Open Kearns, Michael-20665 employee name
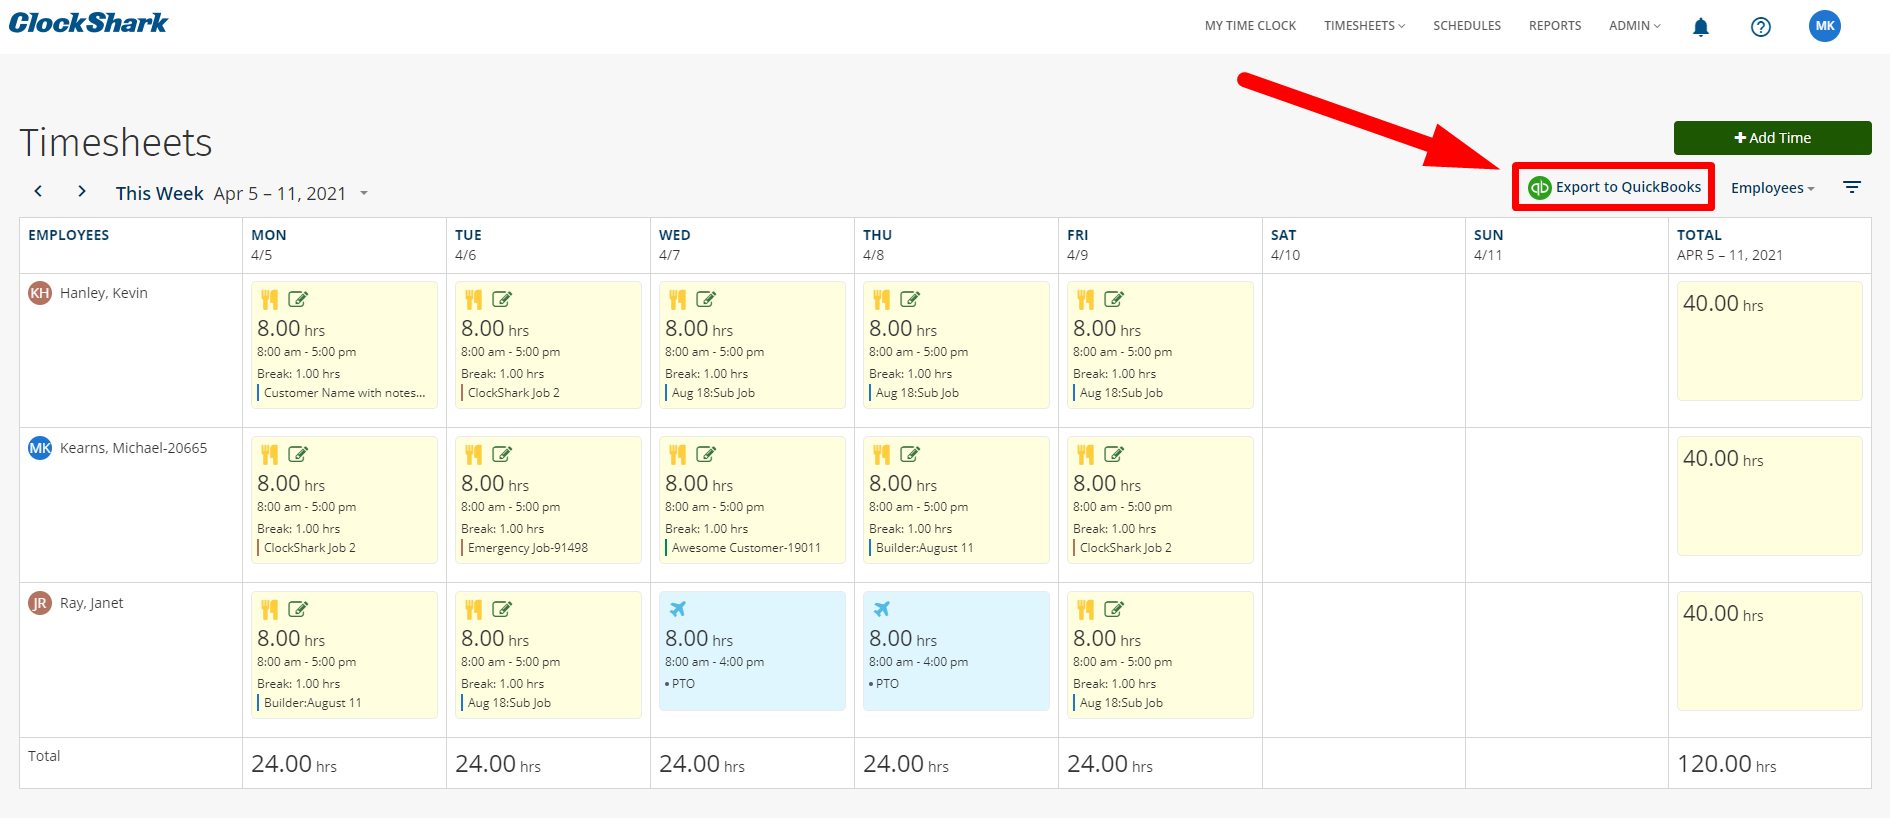Viewport: 1890px width, 818px height. 134,448
